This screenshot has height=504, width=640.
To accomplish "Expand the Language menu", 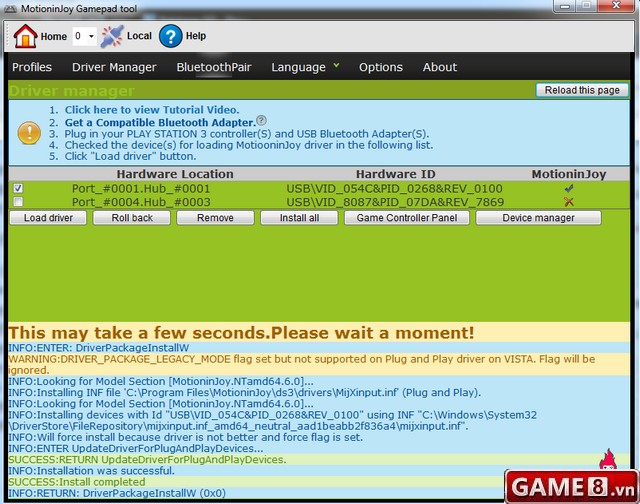I will click(305, 67).
